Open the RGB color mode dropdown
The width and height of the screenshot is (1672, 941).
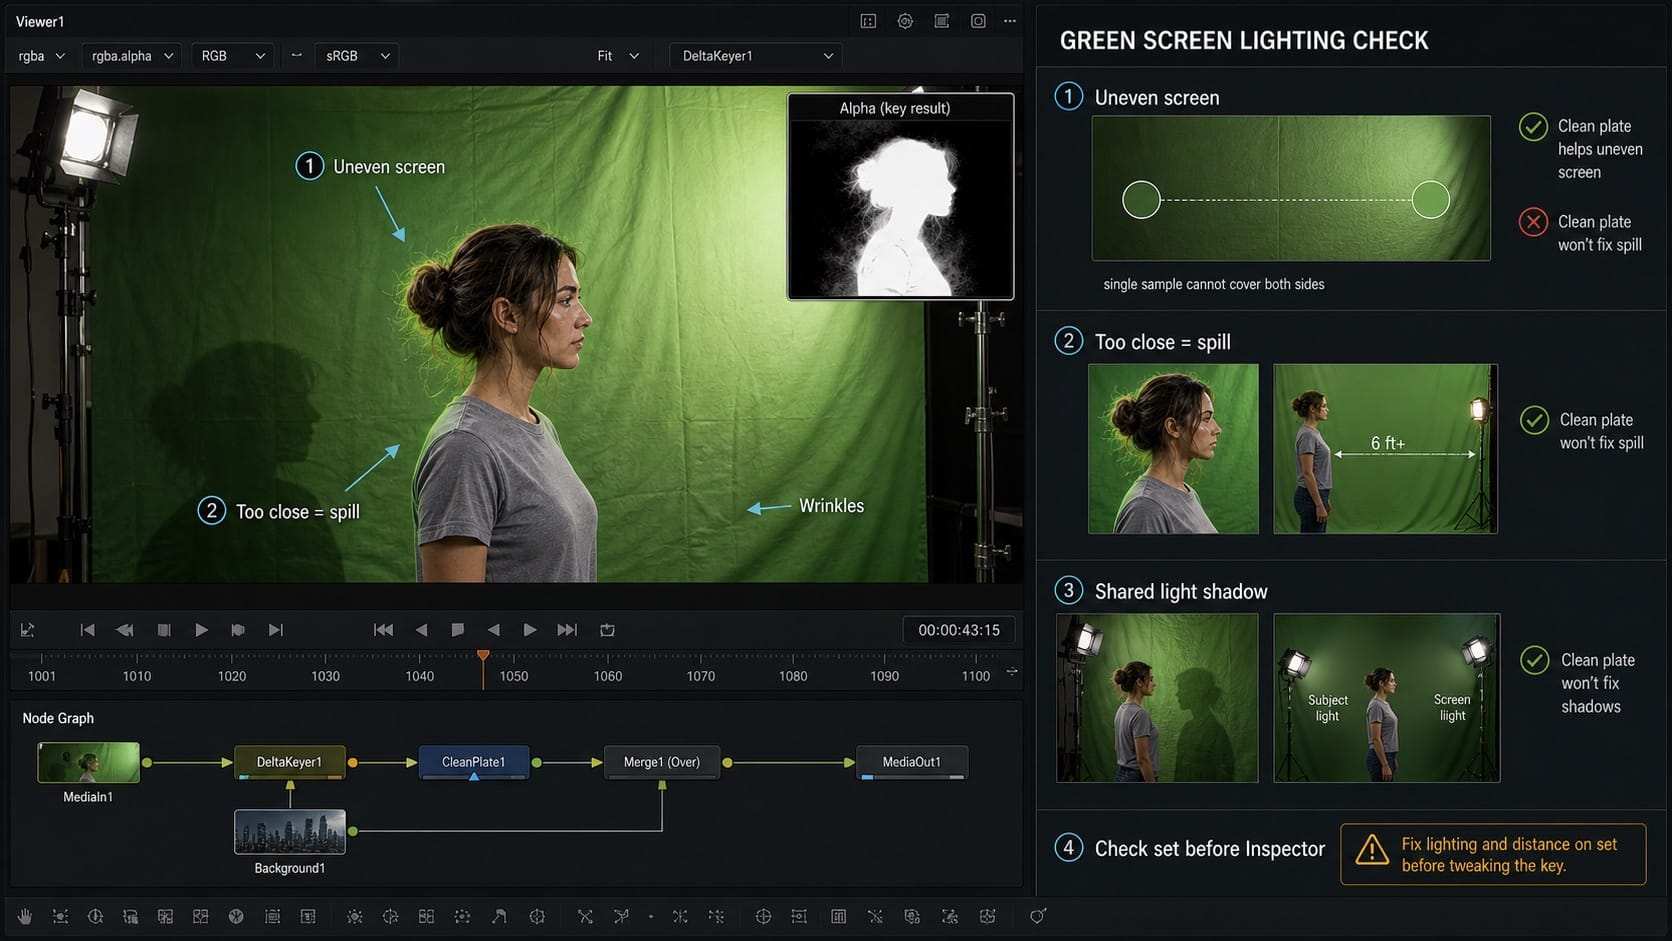click(232, 56)
